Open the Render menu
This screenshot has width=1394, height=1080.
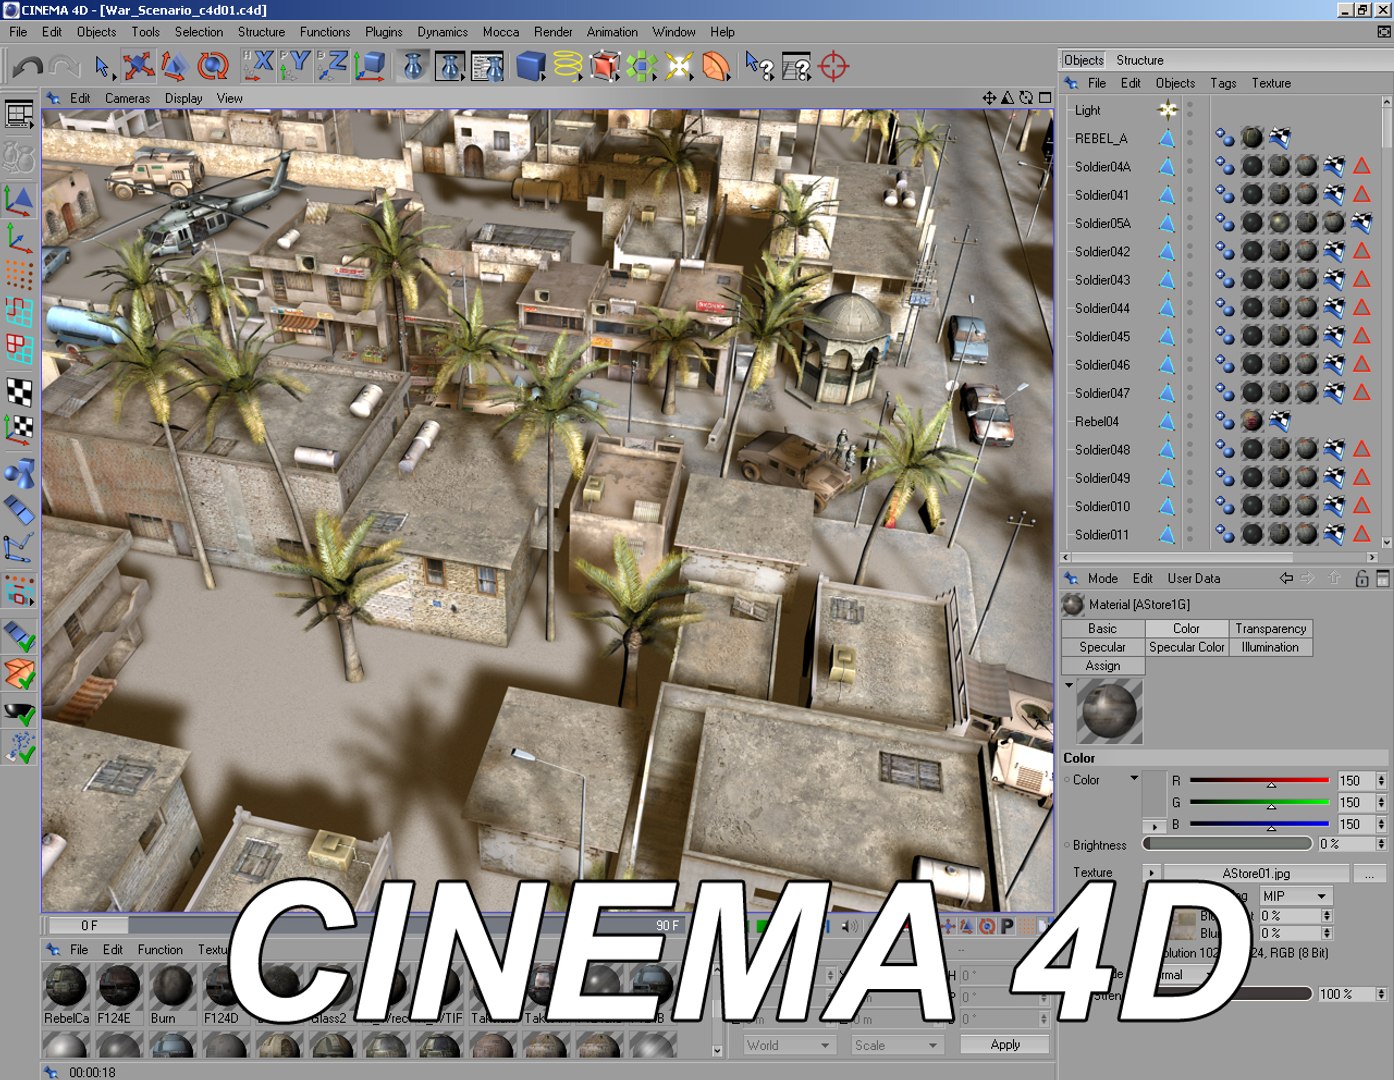pos(553,32)
